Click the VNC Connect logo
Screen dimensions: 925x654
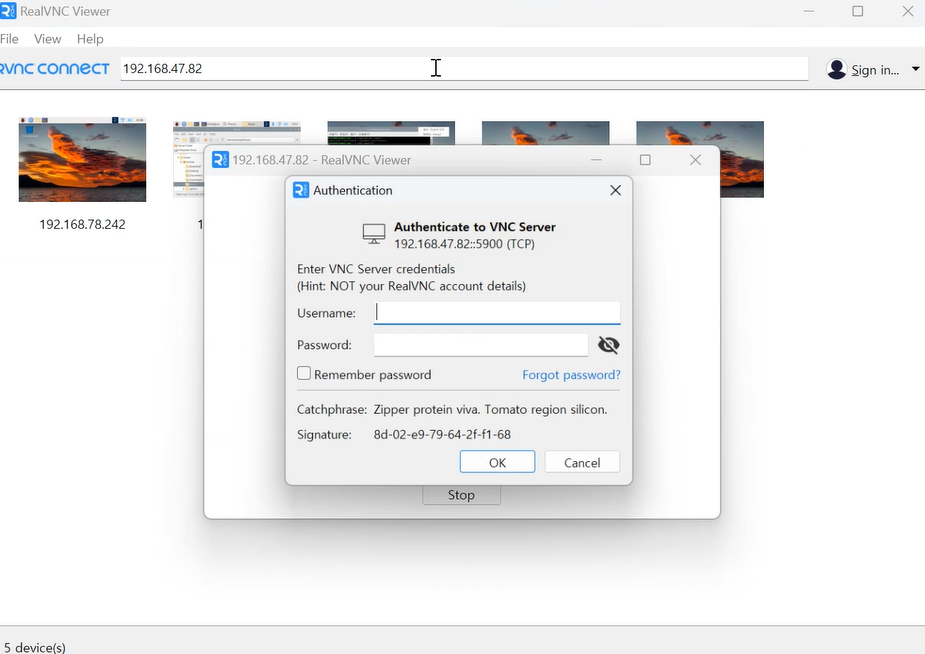[x=54, y=69]
